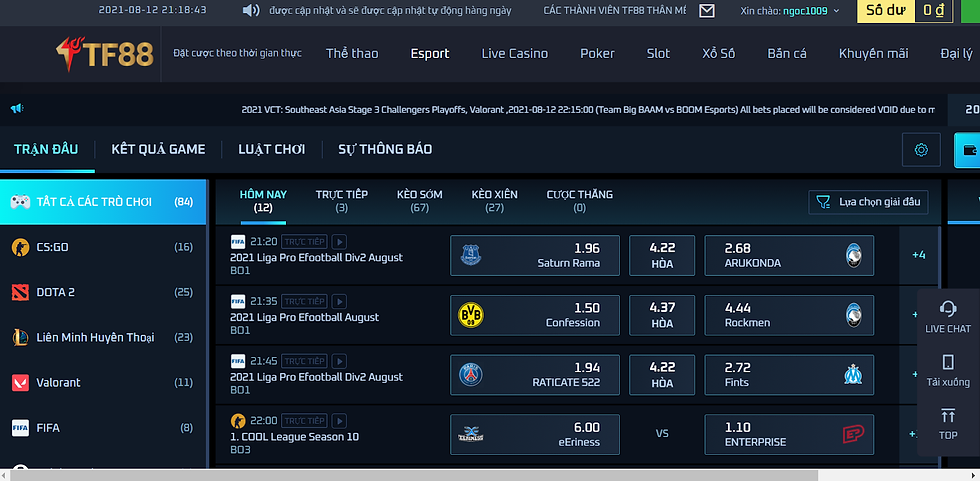Open the Slot menu
The width and height of the screenshot is (980, 481).
coord(658,54)
